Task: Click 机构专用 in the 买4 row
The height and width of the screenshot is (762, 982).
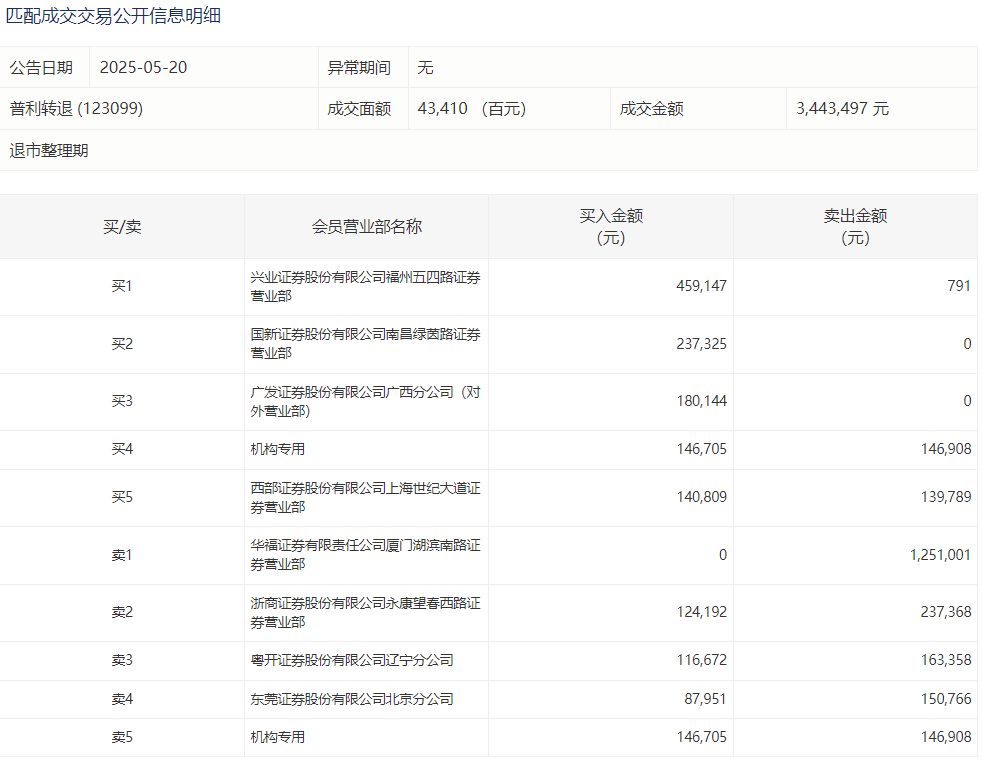Action: 278,450
